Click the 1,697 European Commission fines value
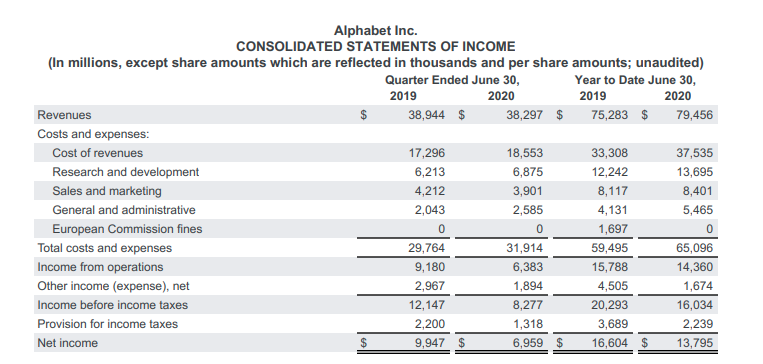The image size is (763, 364). coord(613,229)
